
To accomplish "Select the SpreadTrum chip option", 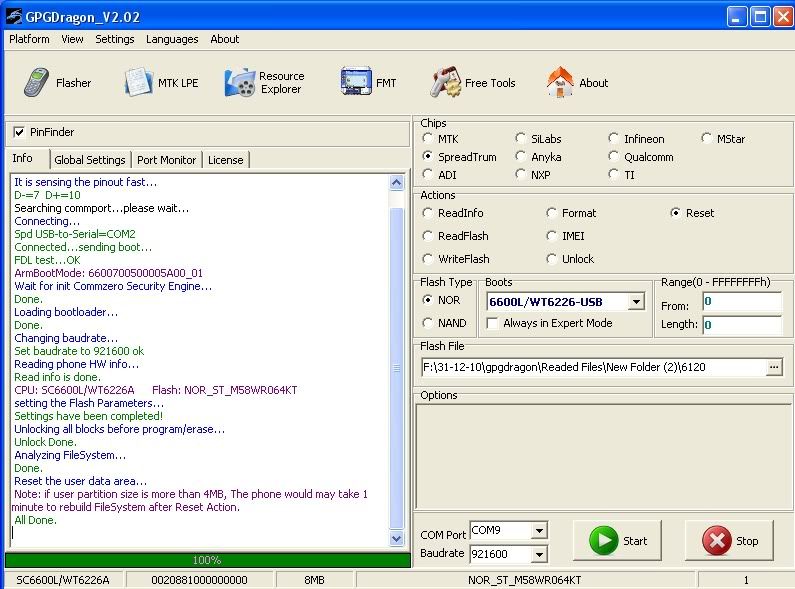I will 427,156.
